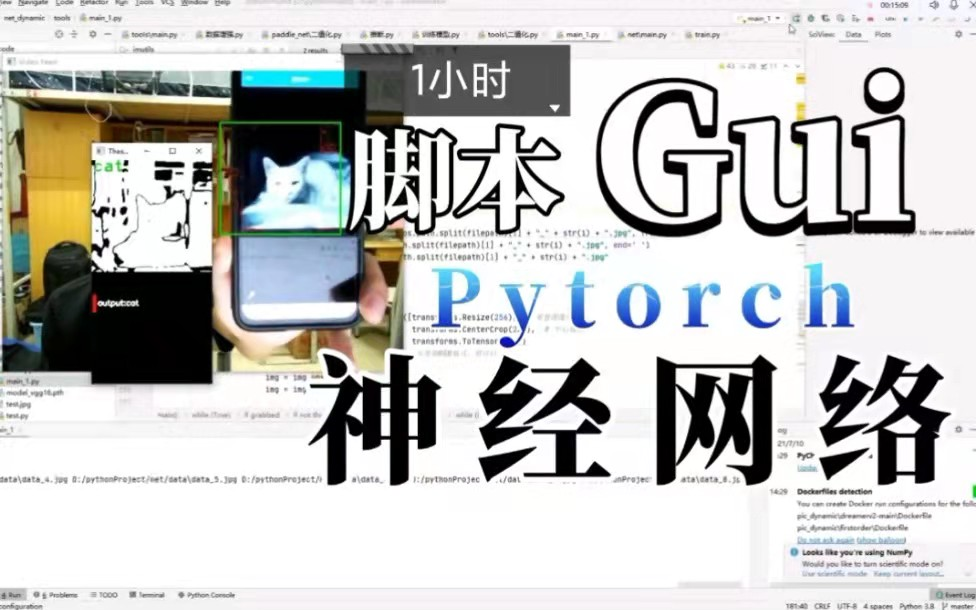The width and height of the screenshot is (976, 610).
Task: Switch to the paddle_net\二值化.py editor tab
Action: [x=302, y=35]
